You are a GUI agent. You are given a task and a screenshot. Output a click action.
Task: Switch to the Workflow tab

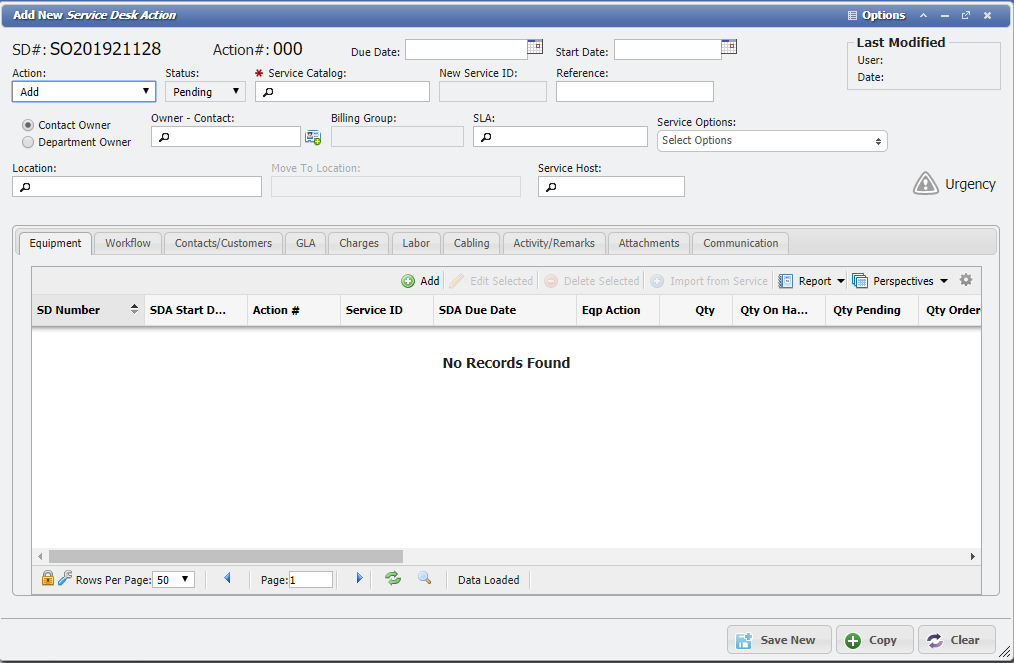tap(128, 243)
